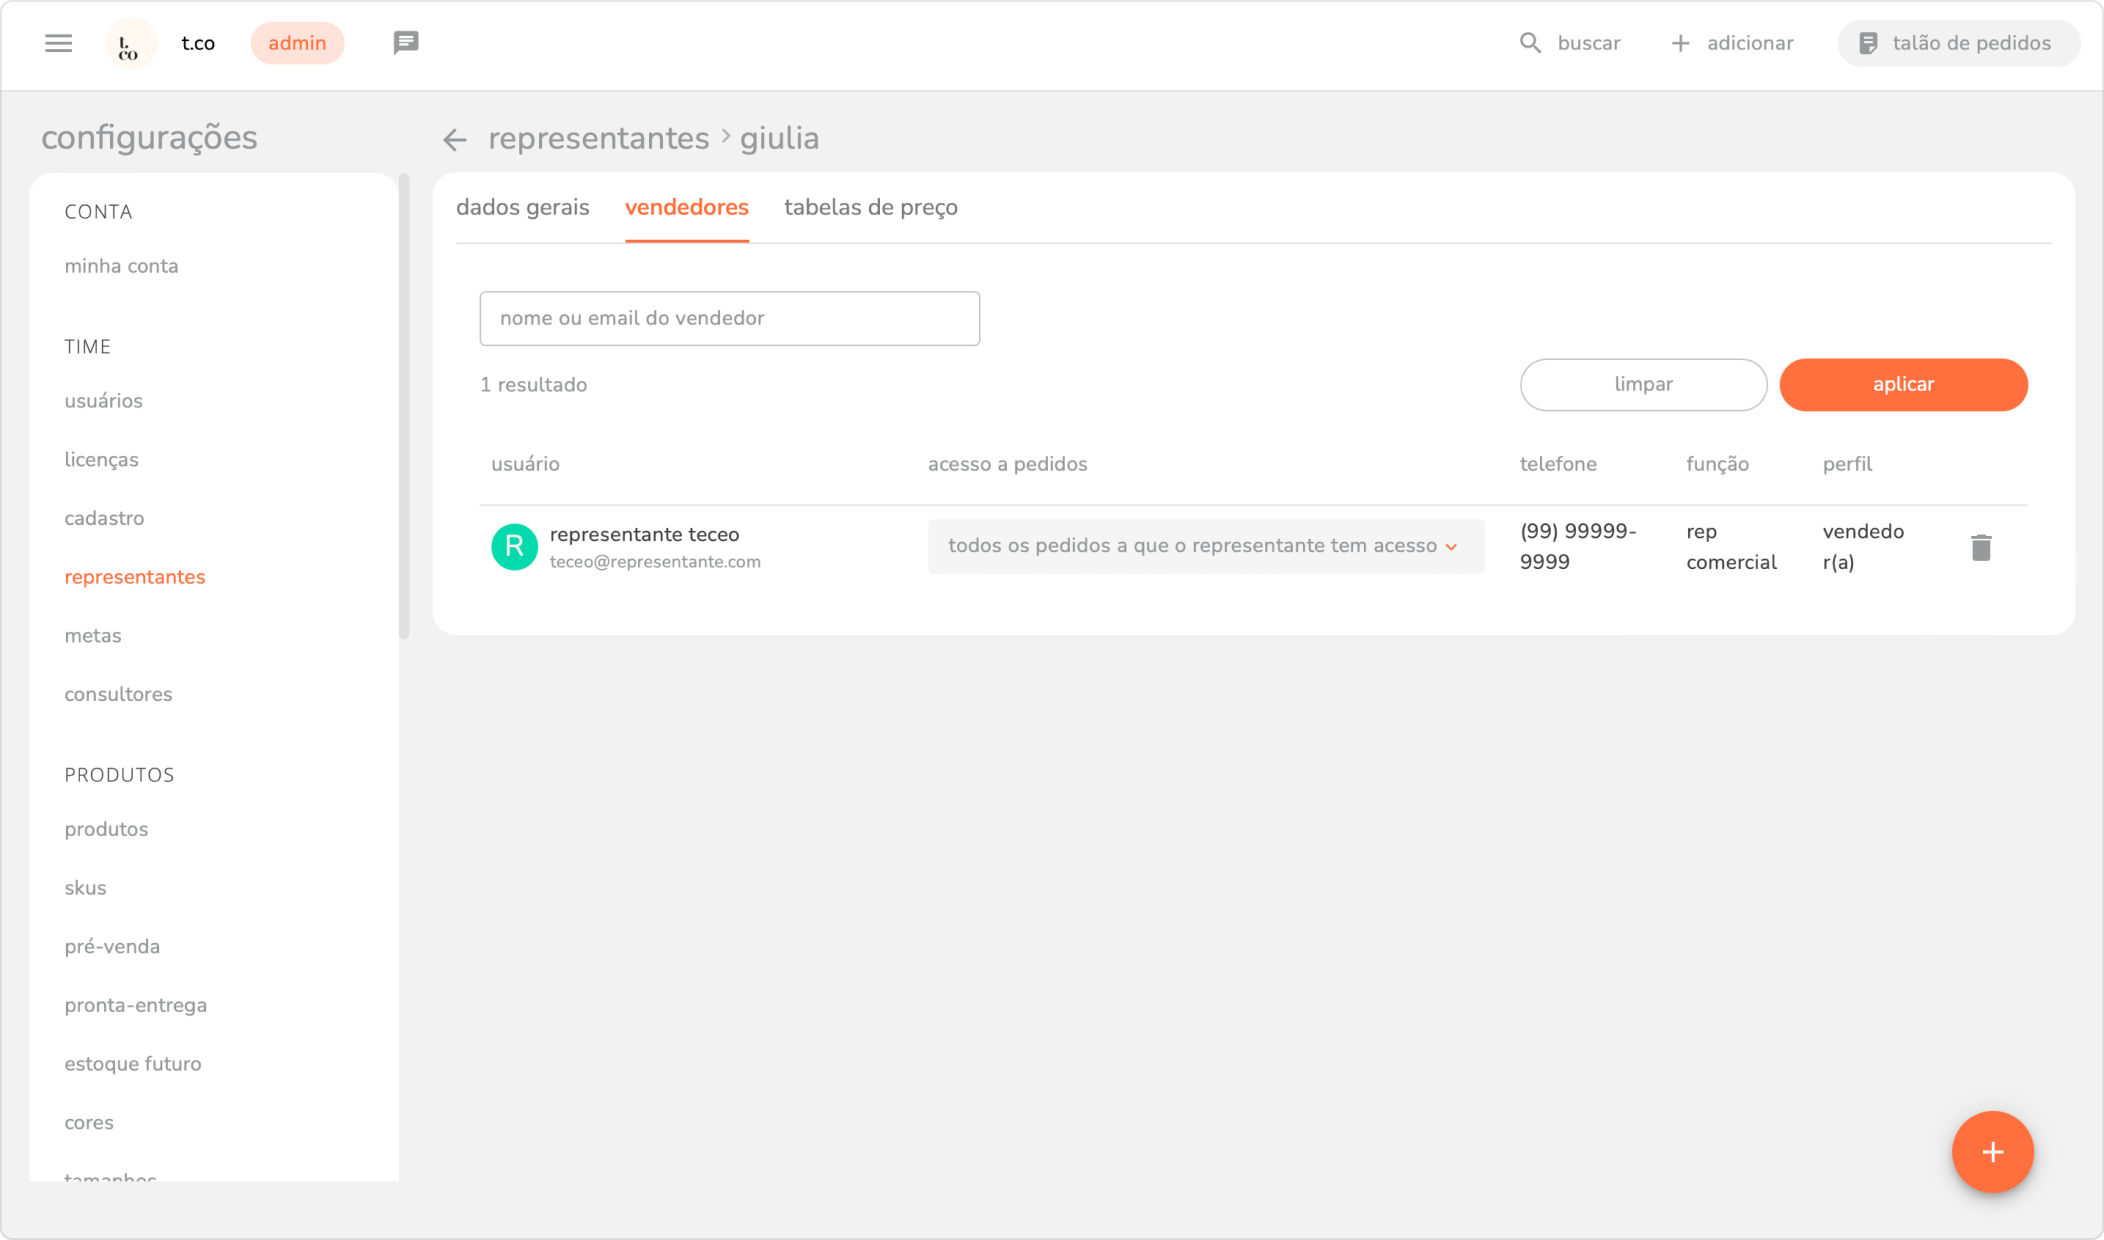Delete vendedor with the trash icon

[1980, 547]
